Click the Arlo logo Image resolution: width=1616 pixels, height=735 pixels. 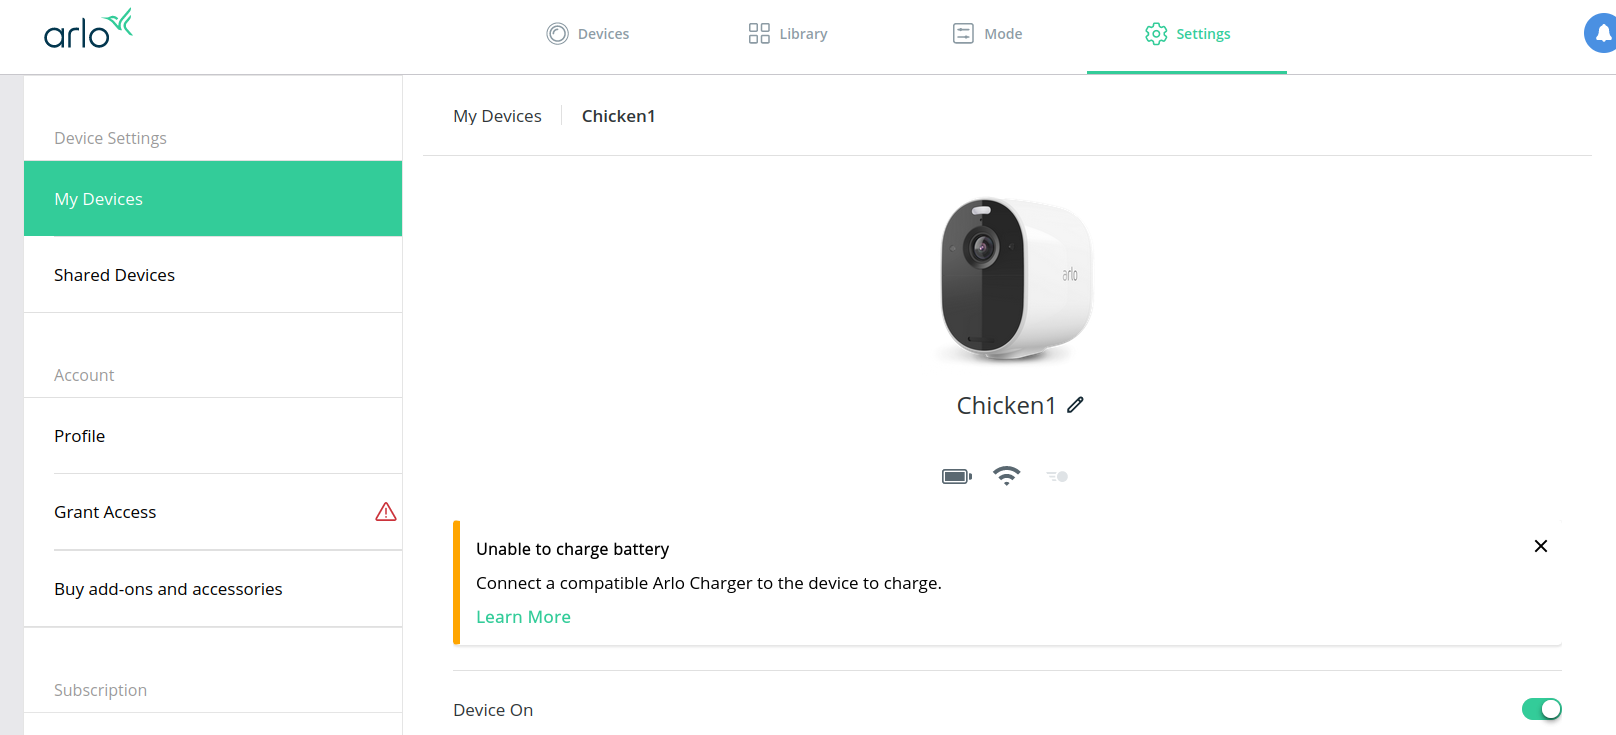point(88,30)
